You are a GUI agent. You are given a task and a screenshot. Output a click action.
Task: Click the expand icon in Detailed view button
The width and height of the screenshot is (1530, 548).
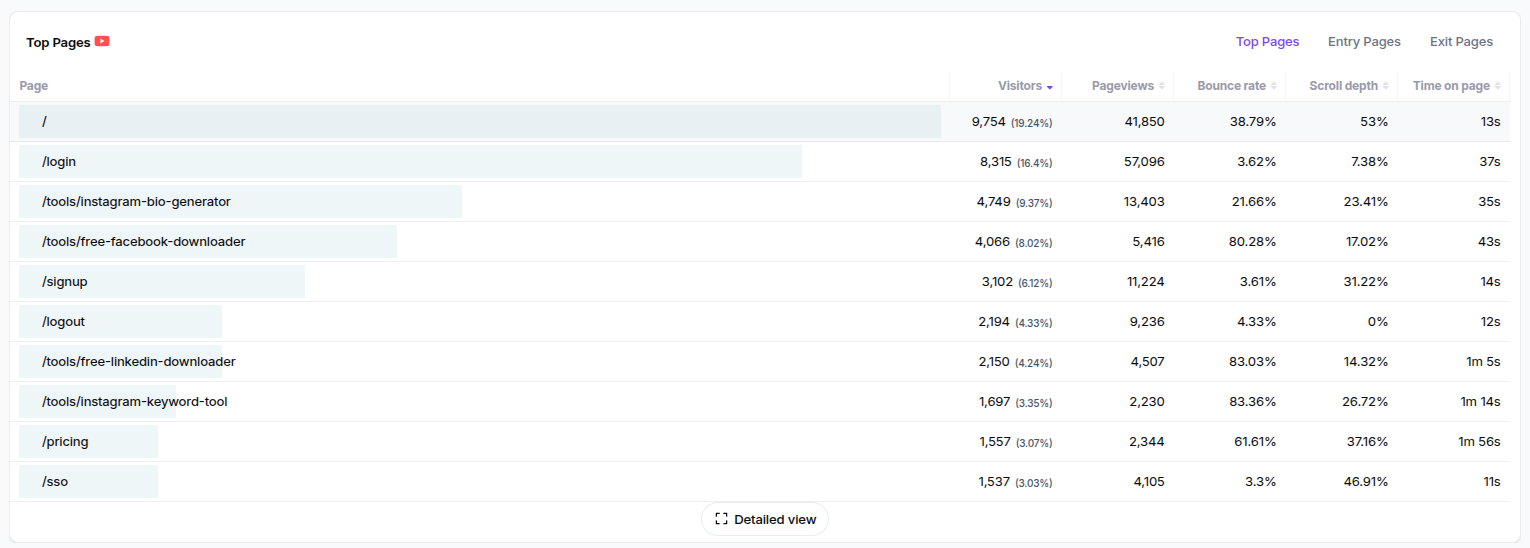click(721, 519)
